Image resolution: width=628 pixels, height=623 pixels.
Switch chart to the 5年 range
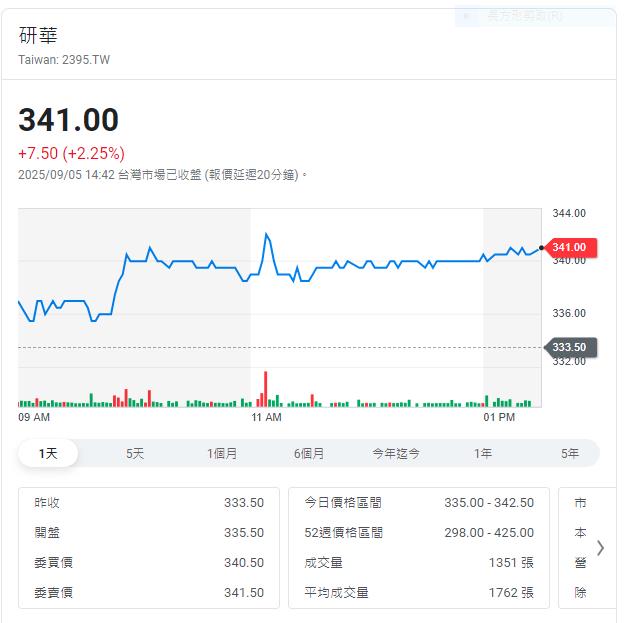pos(570,453)
